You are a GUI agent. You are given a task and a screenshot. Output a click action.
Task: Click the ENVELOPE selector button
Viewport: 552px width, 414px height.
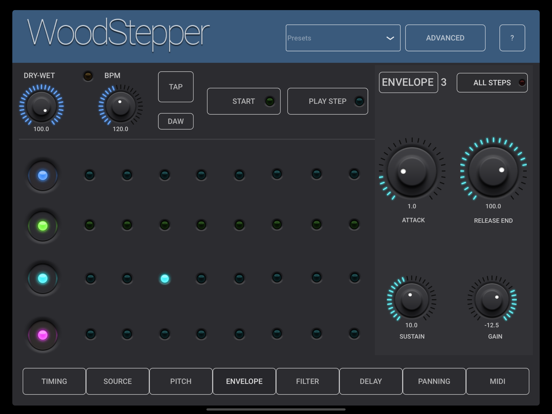click(x=408, y=82)
